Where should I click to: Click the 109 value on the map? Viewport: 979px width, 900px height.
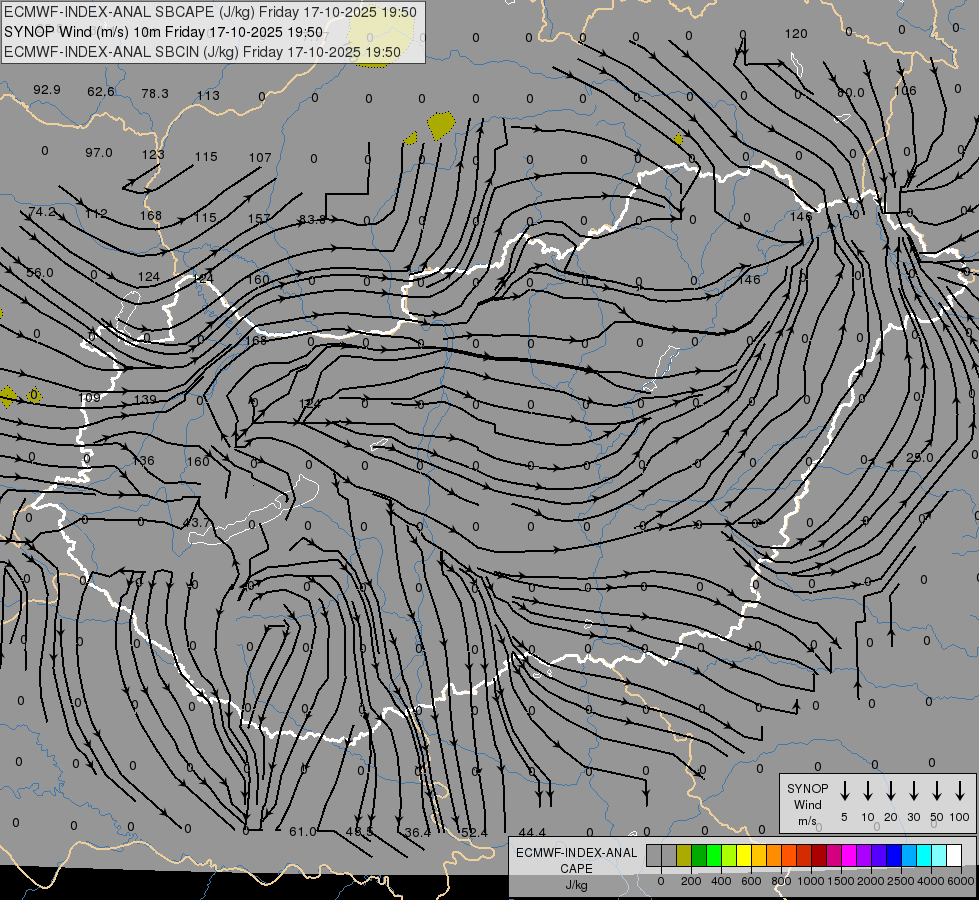pos(89,398)
